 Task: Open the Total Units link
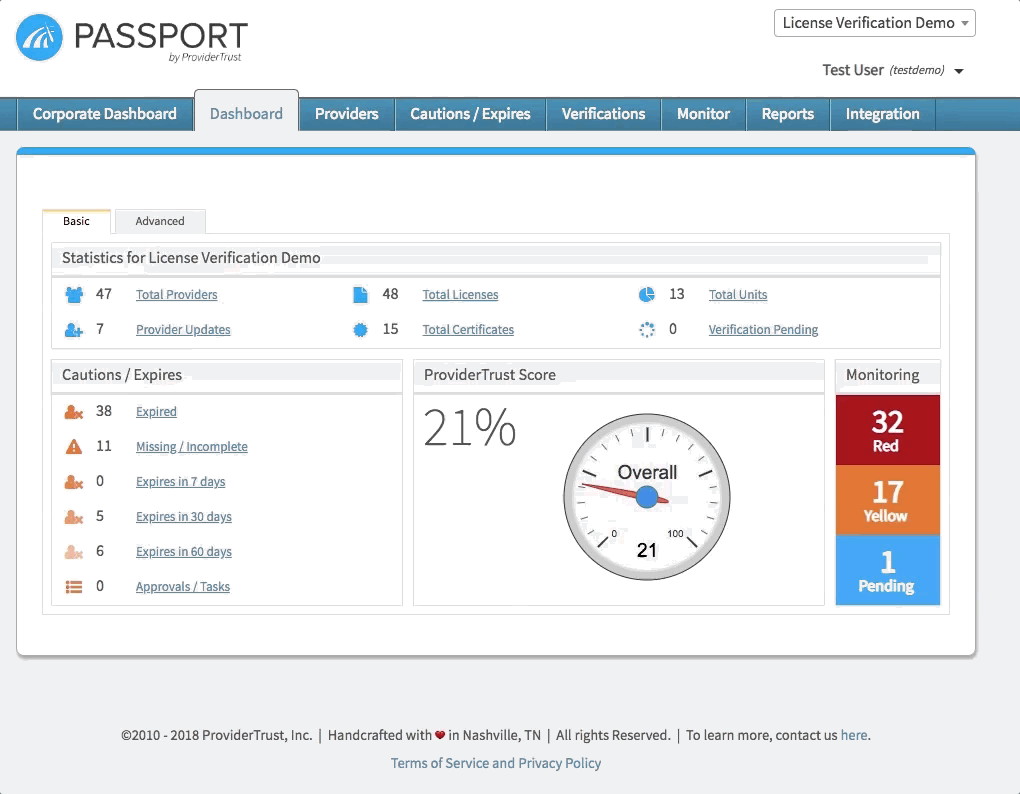pos(738,295)
